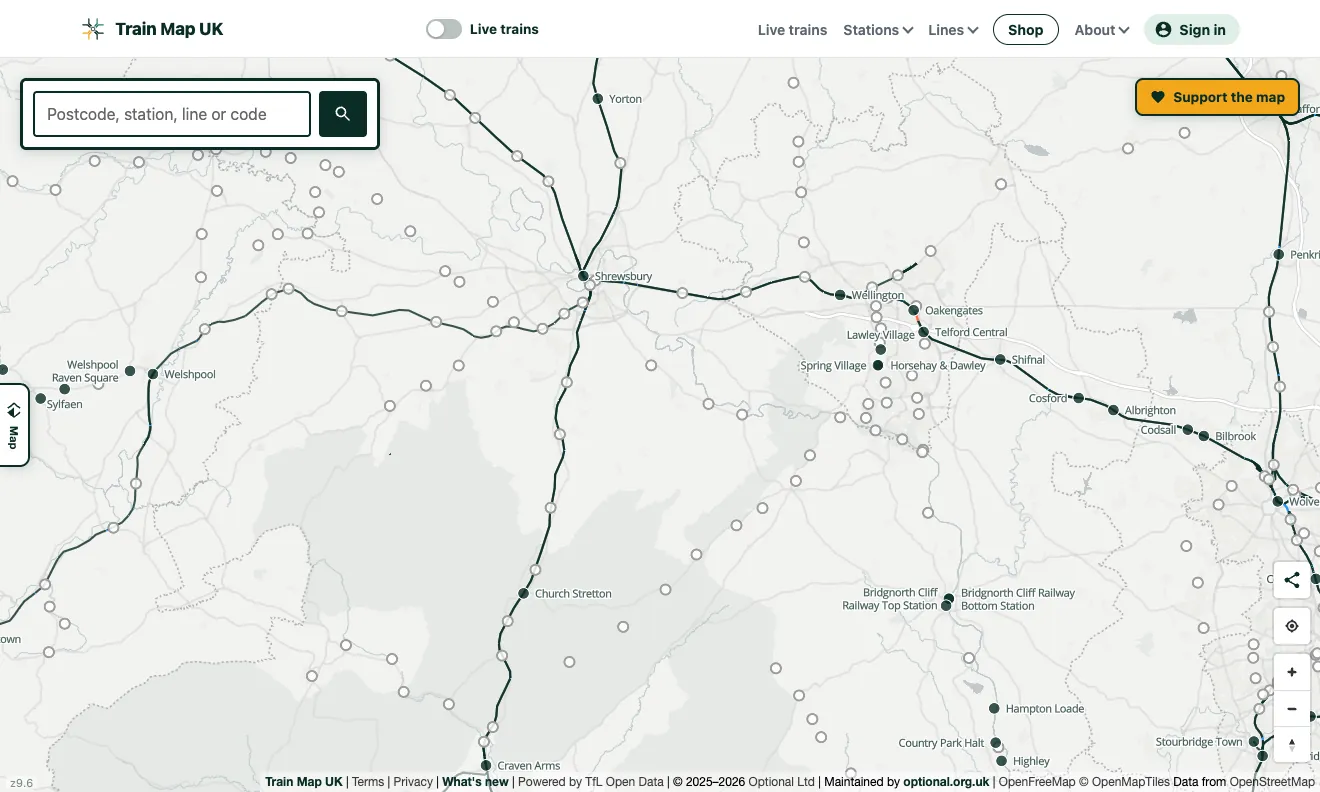Expand the Lines dropdown menu
The height and width of the screenshot is (792, 1320).
(x=953, y=30)
